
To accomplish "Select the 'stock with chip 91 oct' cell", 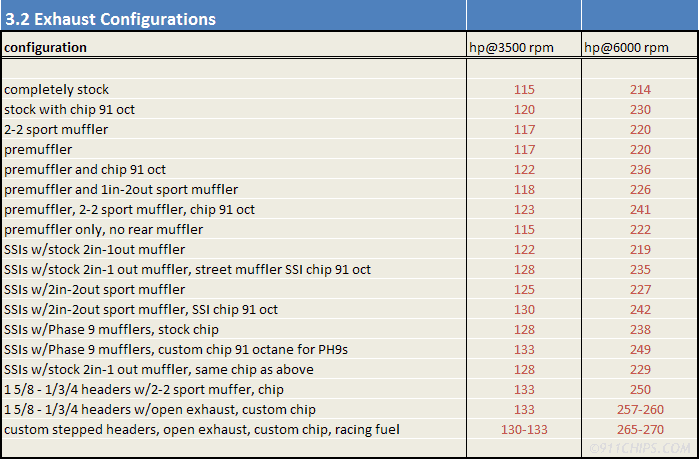I will 69,109.
